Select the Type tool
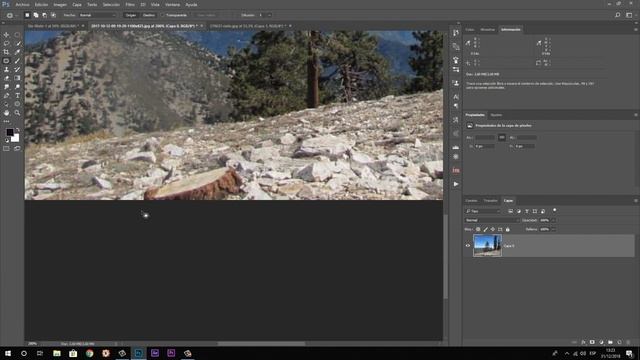Image resolution: width=640 pixels, height=360 pixels. [17, 96]
